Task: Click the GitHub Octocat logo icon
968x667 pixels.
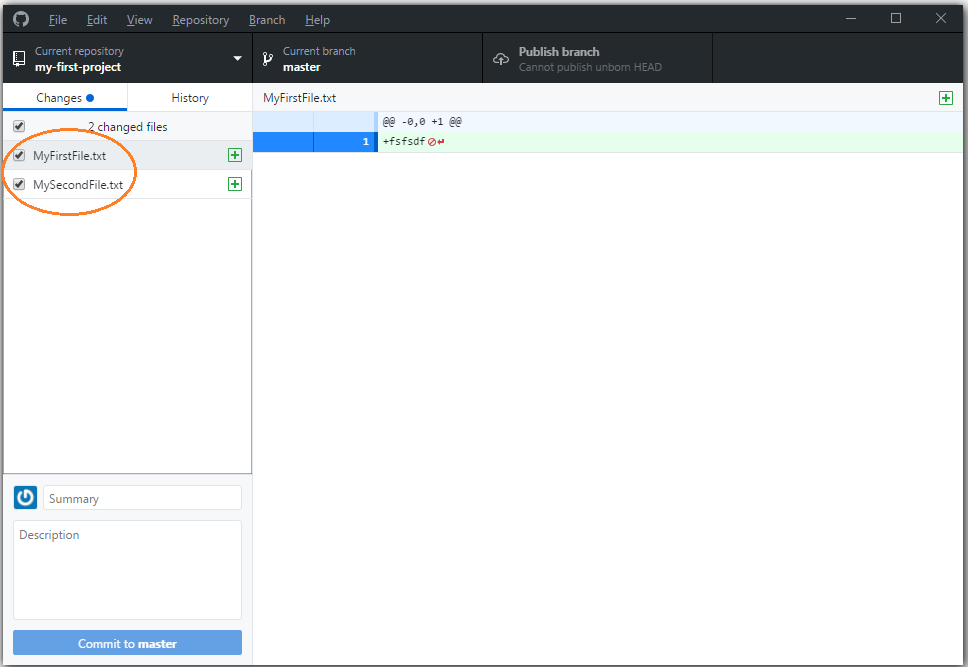Action: (x=21, y=19)
